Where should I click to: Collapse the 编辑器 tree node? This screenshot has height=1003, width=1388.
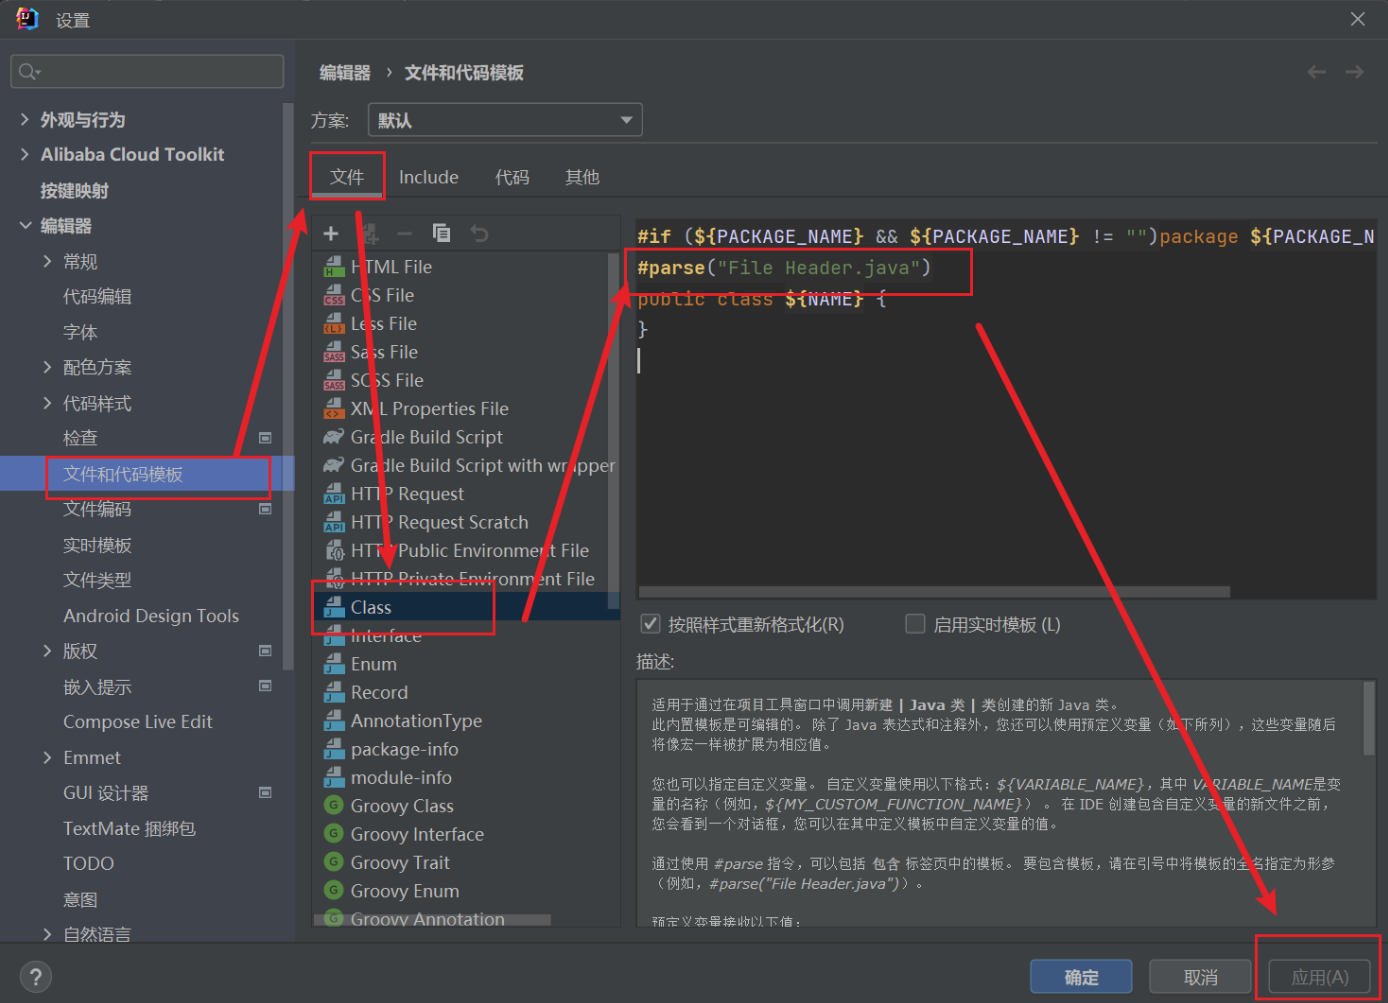pos(25,225)
